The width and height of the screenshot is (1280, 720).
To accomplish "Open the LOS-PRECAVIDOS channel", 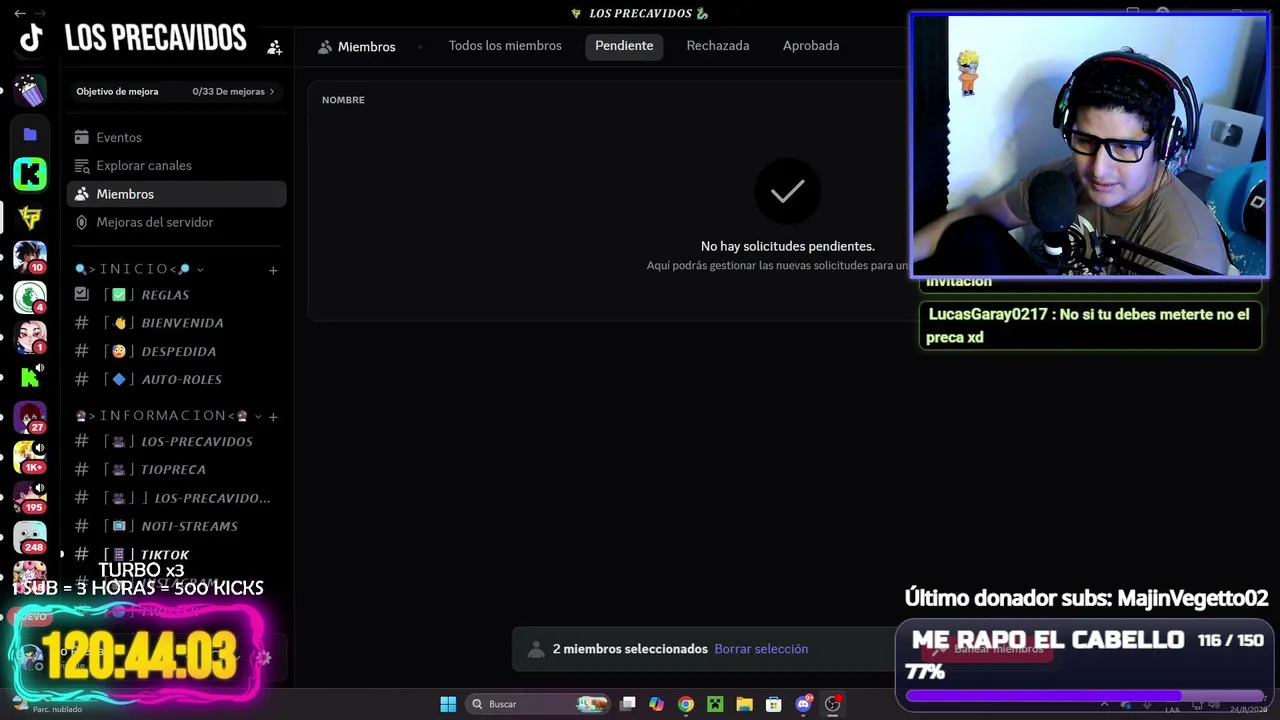I will click(176, 441).
